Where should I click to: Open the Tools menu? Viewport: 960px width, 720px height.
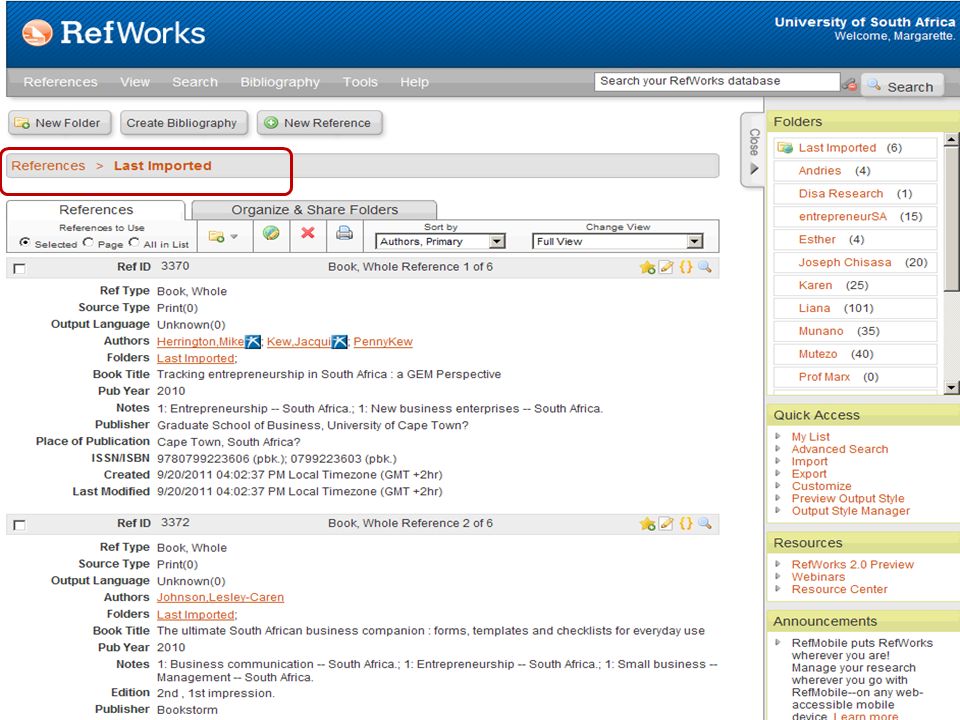[360, 82]
